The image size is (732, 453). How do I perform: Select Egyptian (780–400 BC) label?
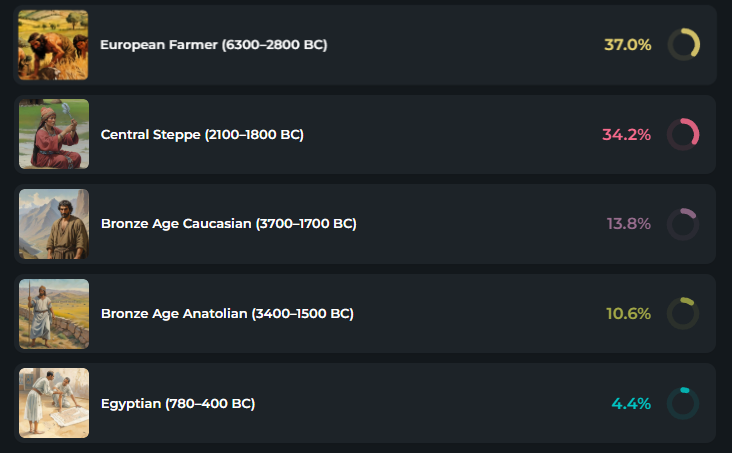[178, 403]
